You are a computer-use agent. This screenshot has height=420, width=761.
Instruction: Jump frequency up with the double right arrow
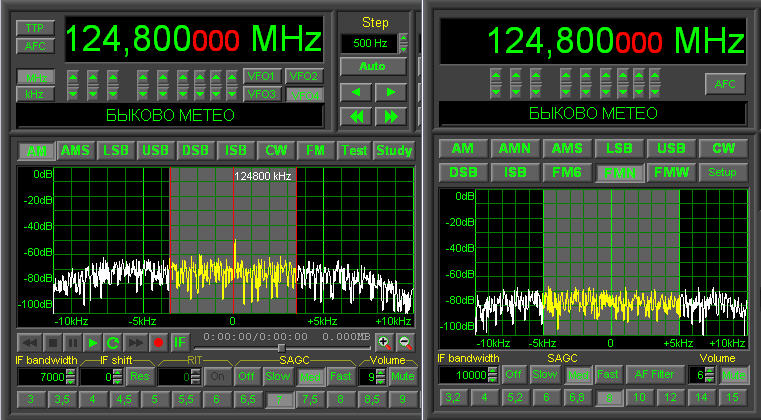(391, 117)
